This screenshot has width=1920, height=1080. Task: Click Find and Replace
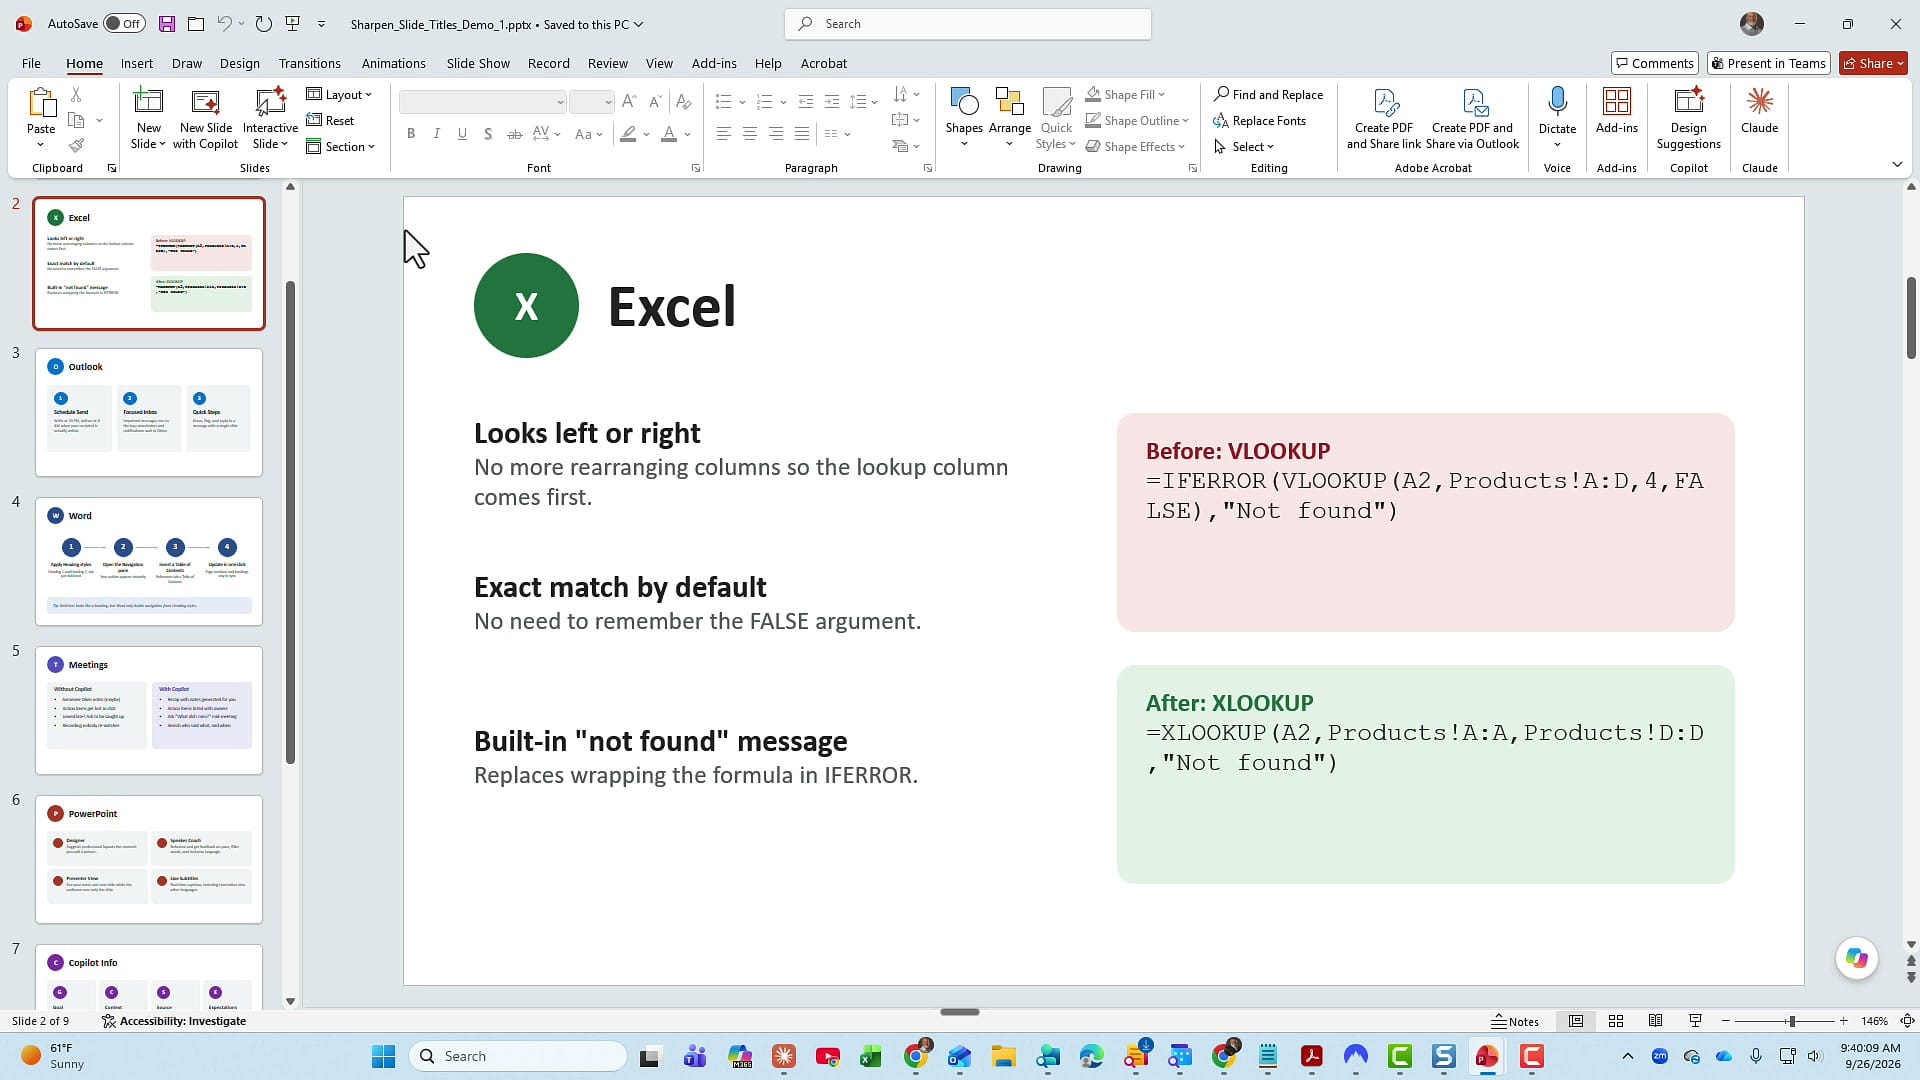pyautogui.click(x=1268, y=94)
